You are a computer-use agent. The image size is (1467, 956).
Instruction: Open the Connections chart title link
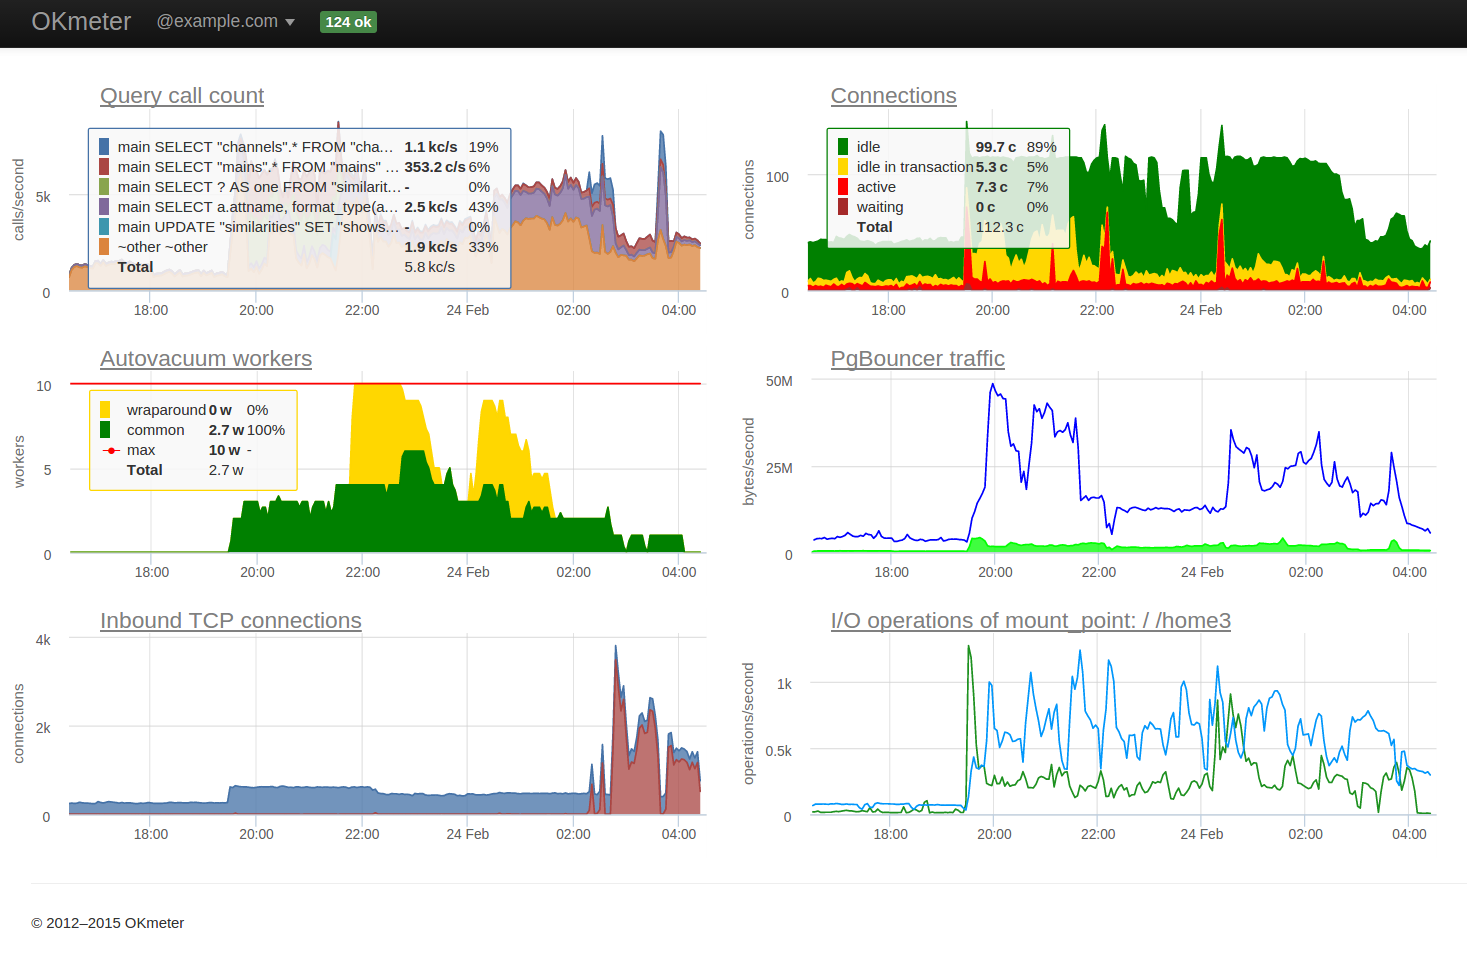pyautogui.click(x=893, y=96)
